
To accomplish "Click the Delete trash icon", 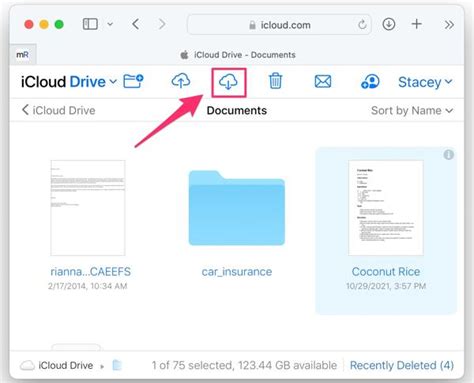I will (x=275, y=81).
